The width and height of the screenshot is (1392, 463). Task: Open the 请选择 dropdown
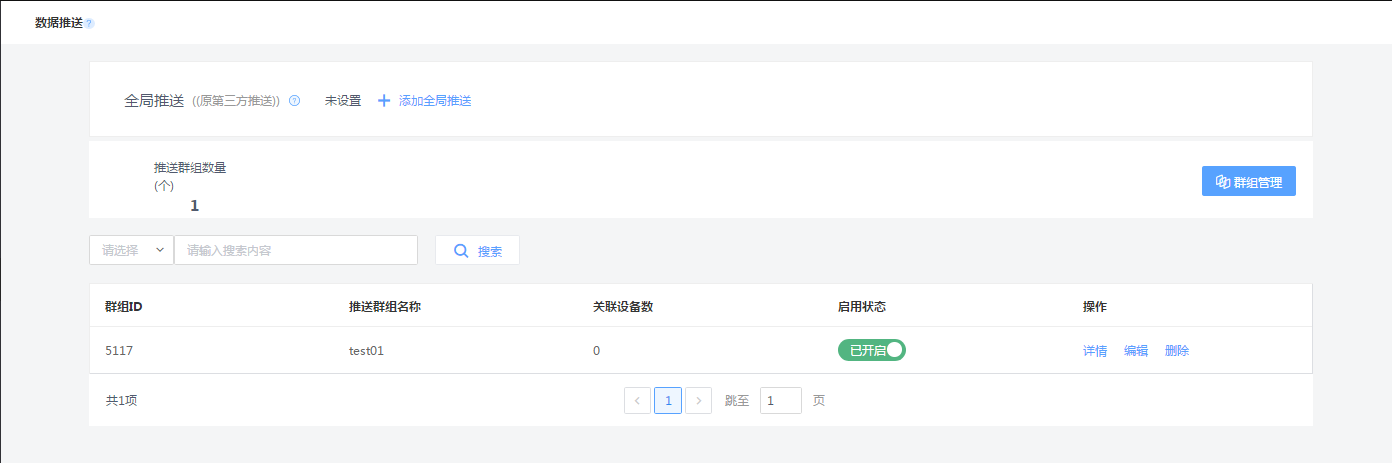coord(131,250)
